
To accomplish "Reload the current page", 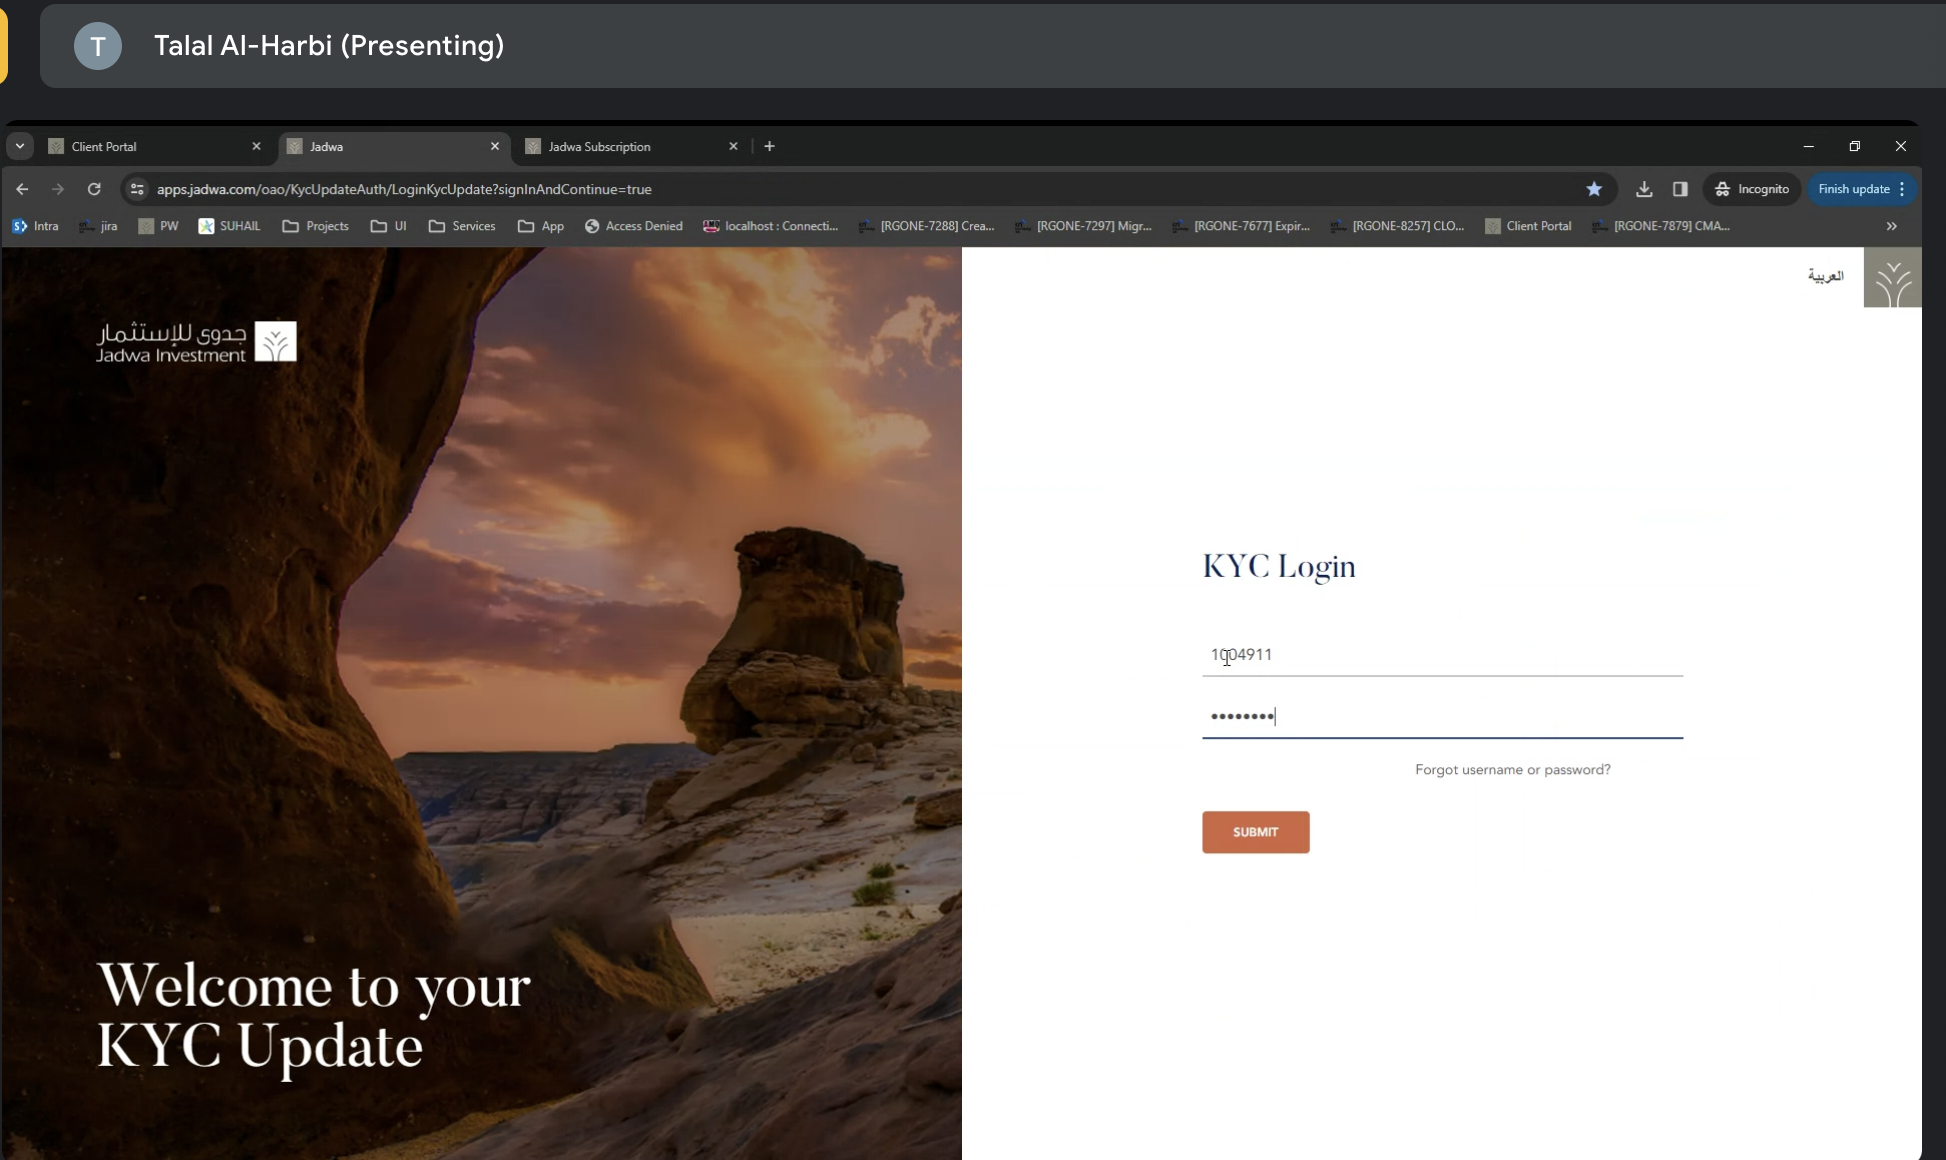I will click(94, 189).
